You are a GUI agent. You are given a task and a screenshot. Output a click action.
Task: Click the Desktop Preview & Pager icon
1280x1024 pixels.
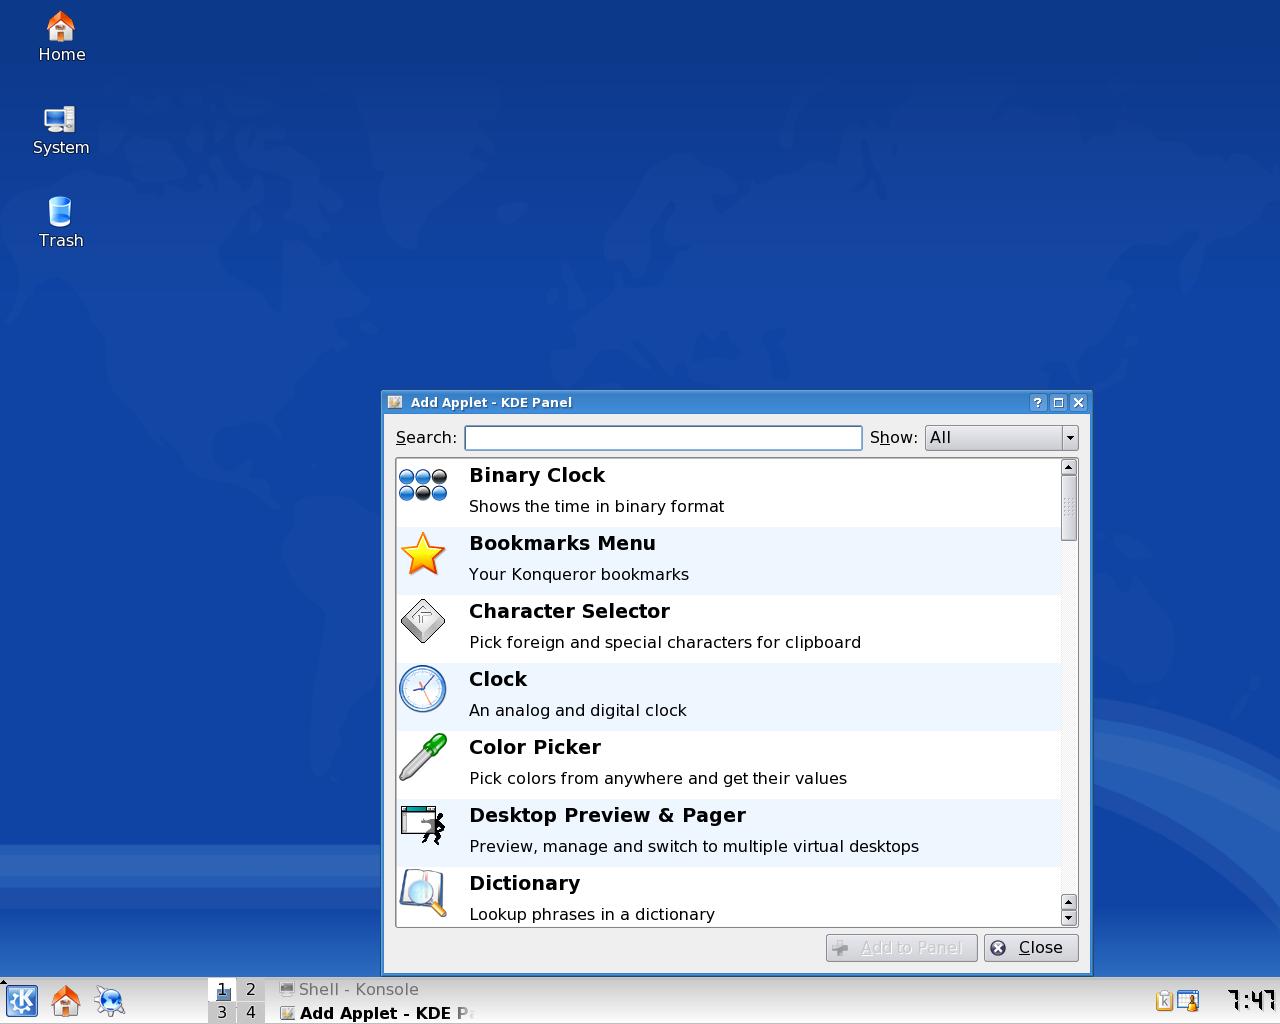pyautogui.click(x=423, y=825)
